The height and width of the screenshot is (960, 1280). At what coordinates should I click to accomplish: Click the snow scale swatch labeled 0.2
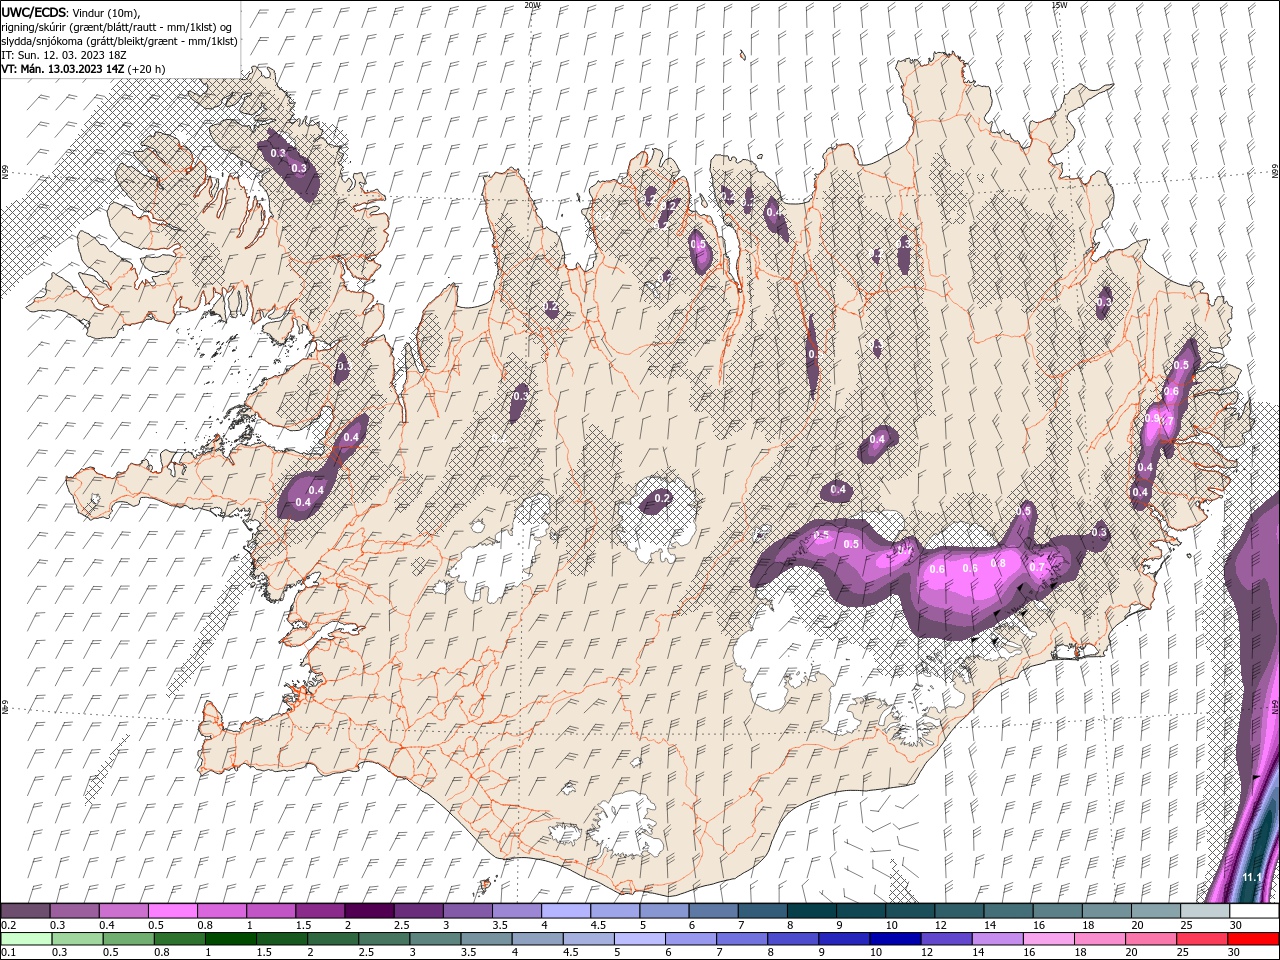point(25,911)
